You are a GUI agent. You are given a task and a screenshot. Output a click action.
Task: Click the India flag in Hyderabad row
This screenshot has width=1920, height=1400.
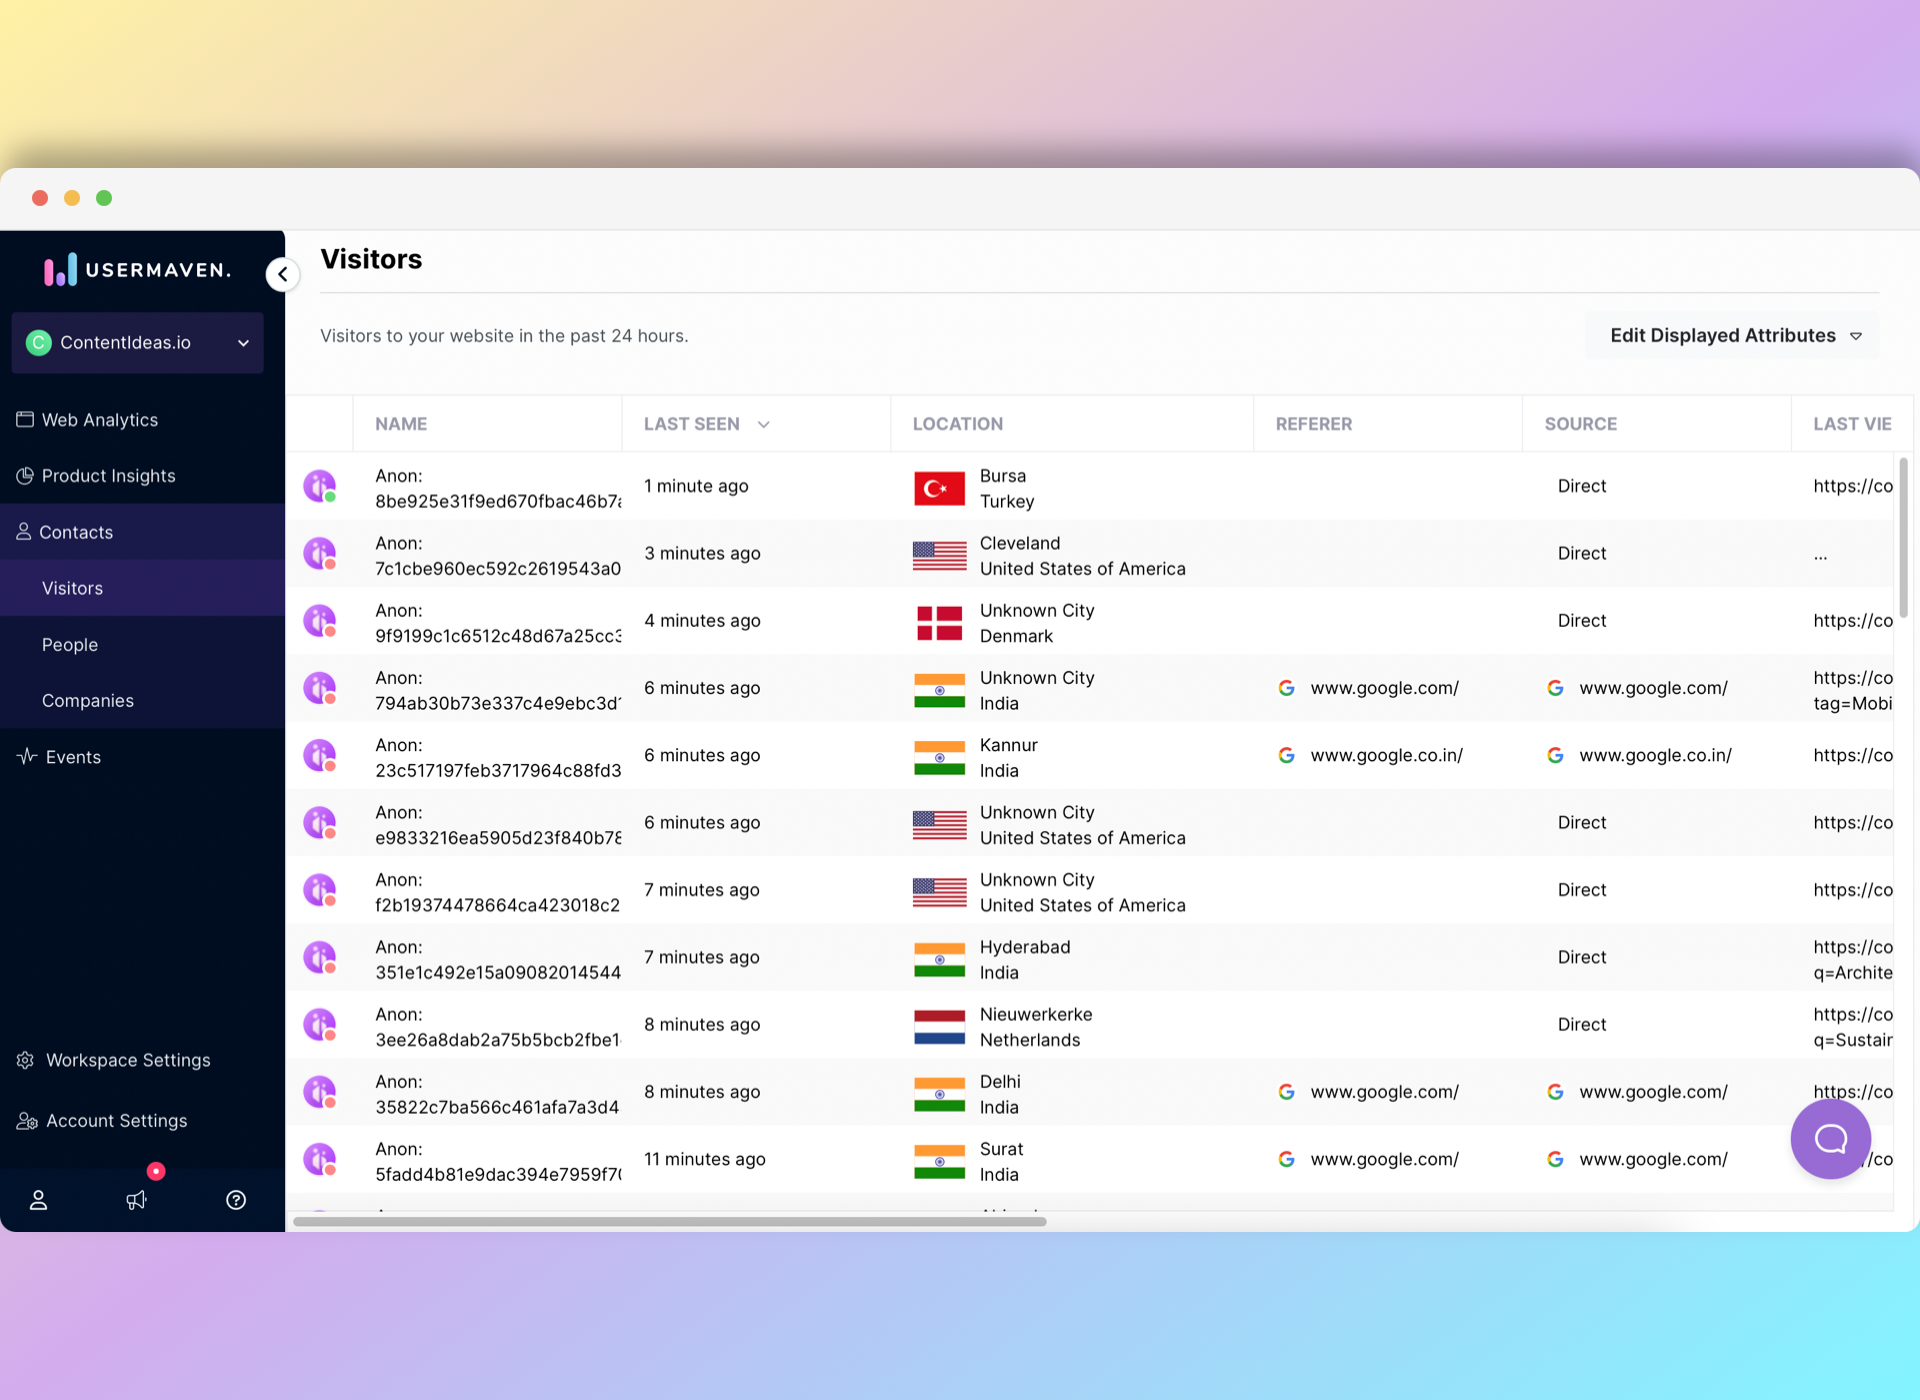pyautogui.click(x=940, y=960)
